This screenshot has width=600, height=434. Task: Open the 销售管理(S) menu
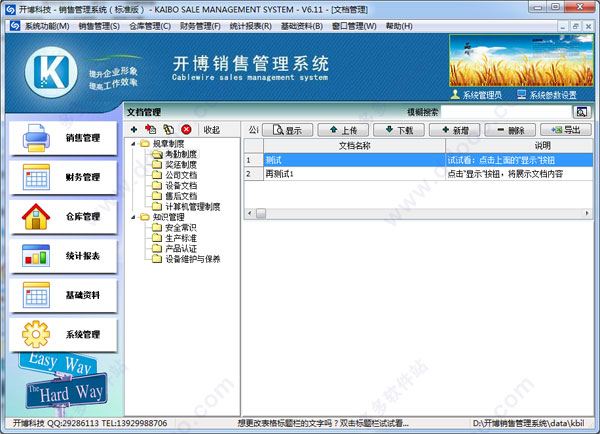pyautogui.click(x=99, y=26)
